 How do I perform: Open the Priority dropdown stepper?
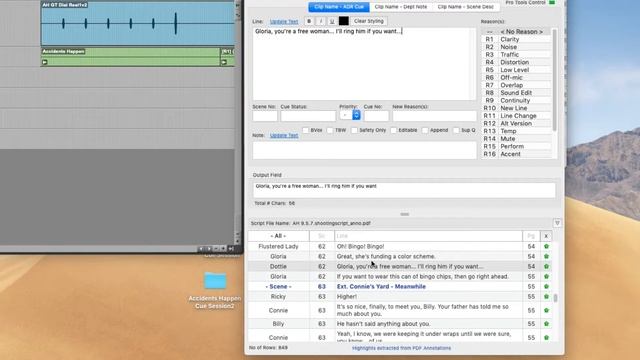(x=356, y=116)
